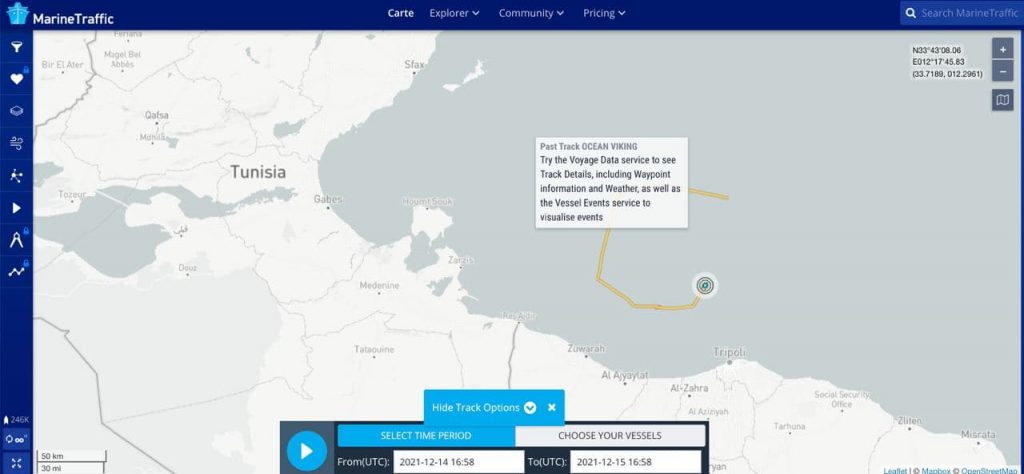Click the Sfax city label

tap(414, 65)
